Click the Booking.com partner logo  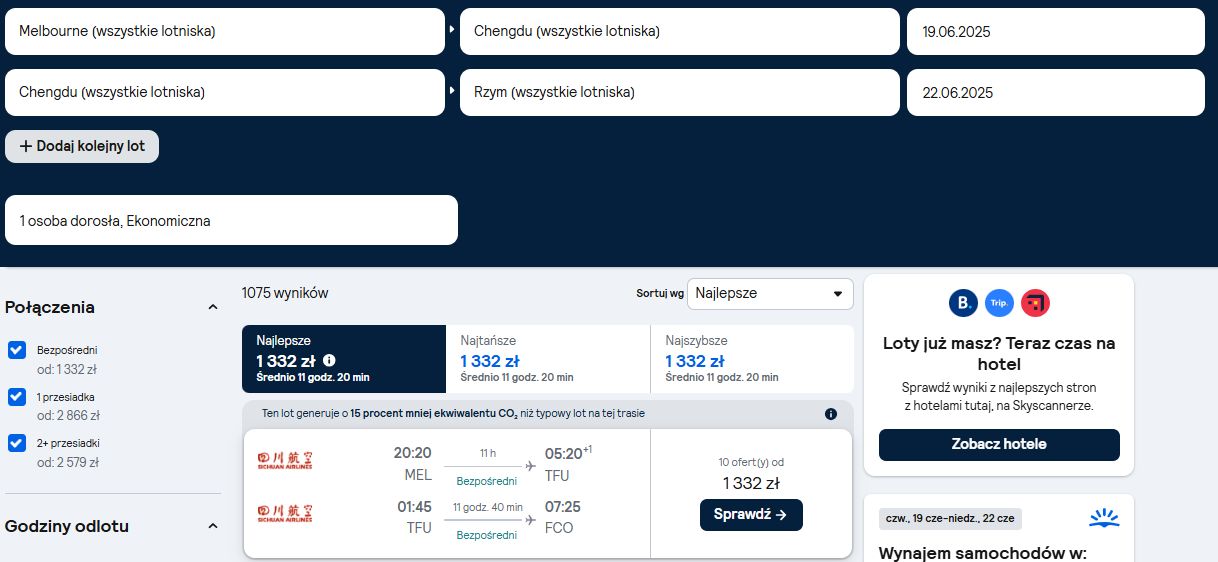(963, 303)
